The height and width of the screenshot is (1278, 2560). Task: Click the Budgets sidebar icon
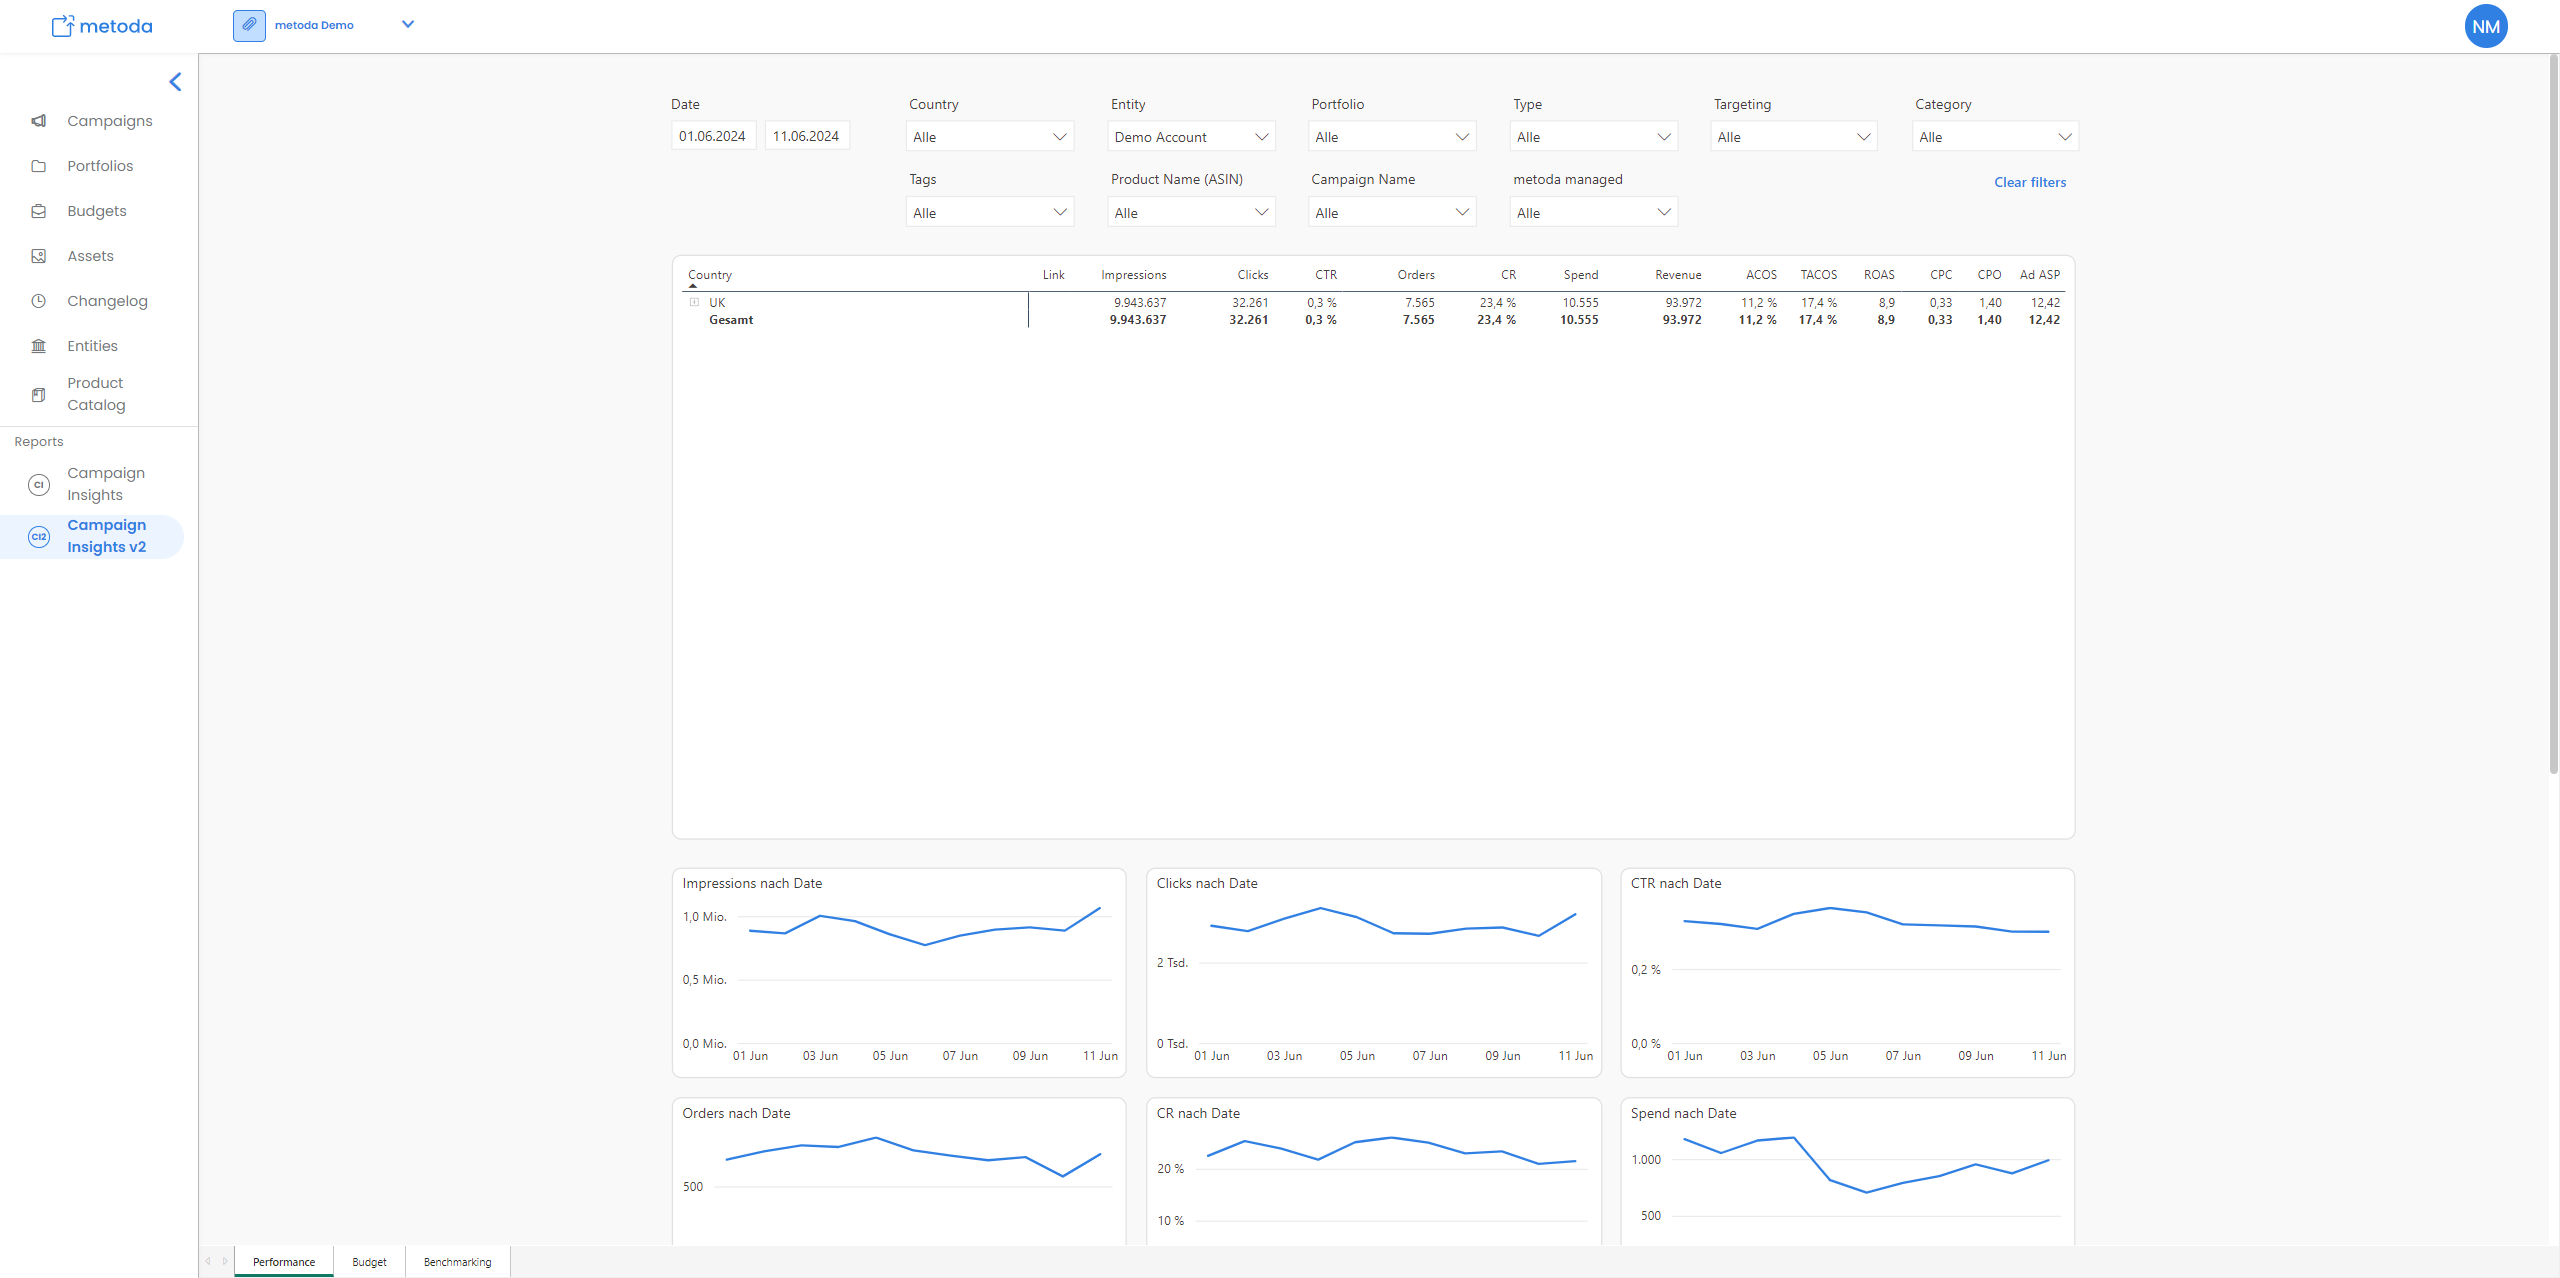39,211
